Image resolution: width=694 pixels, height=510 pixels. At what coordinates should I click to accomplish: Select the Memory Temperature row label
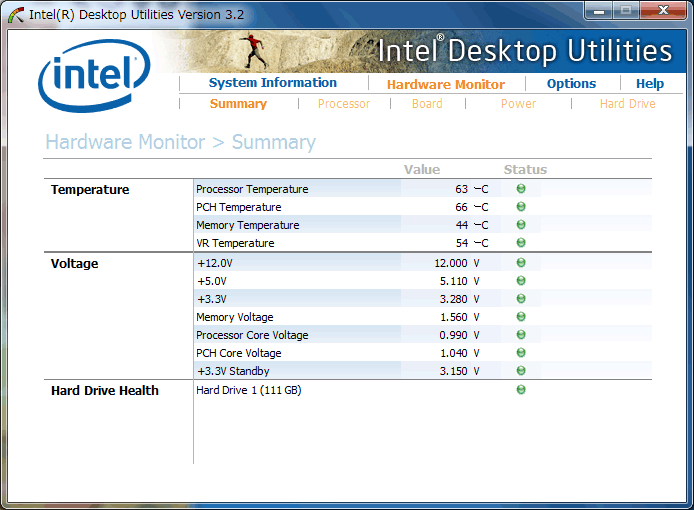(x=248, y=225)
